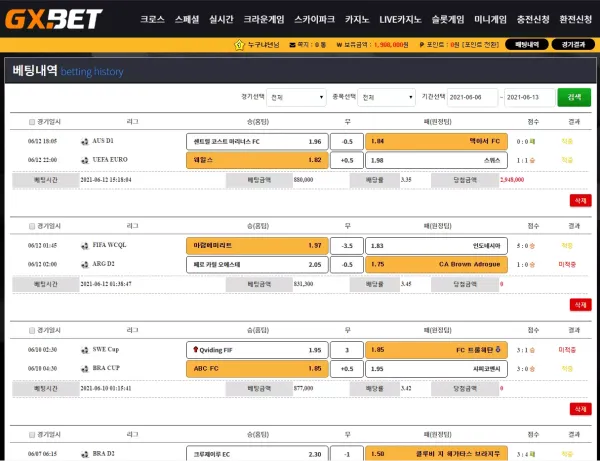Open the 스카이파크 menu
This screenshot has height=461, width=600.
tap(315, 19)
